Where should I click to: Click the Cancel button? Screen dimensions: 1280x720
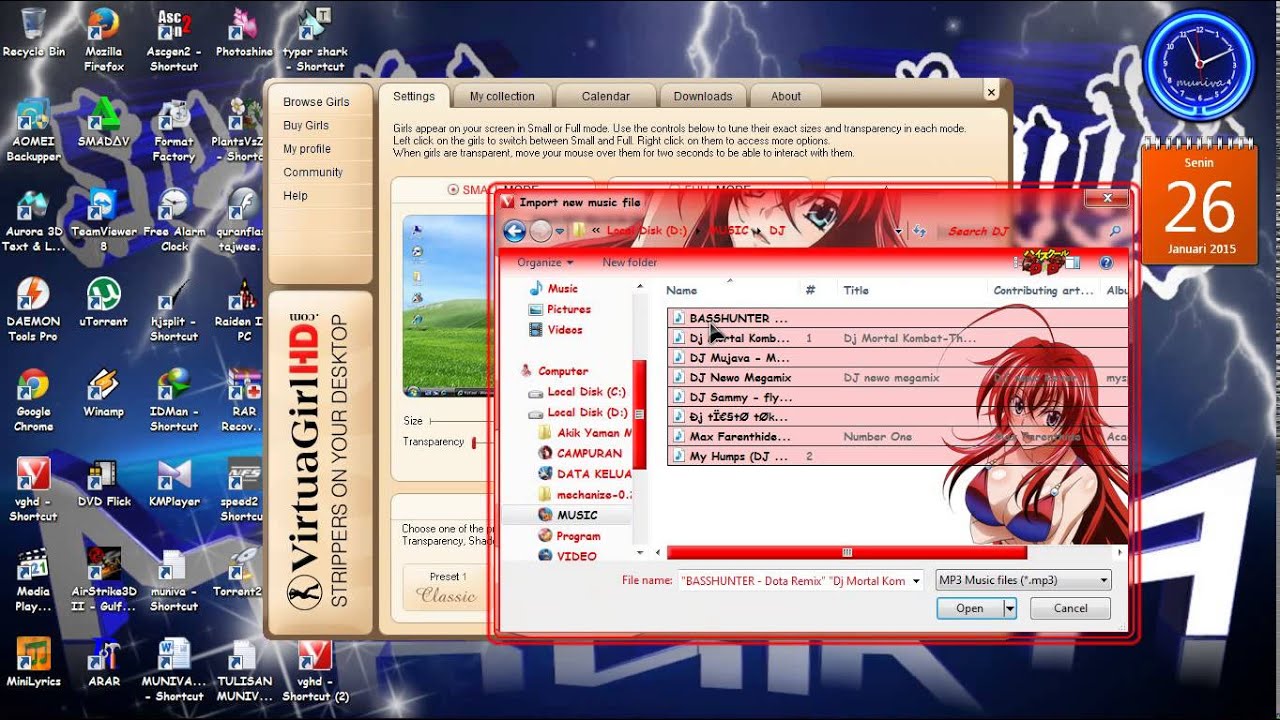pyautogui.click(x=1070, y=608)
